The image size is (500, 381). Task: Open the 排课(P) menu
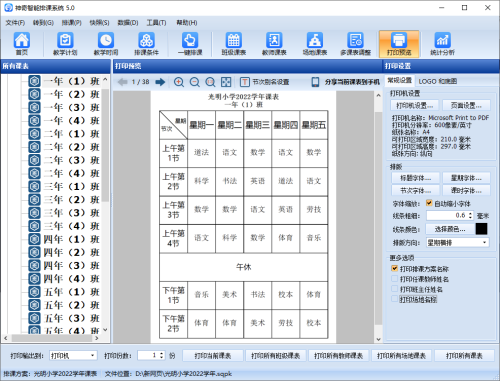[71, 23]
